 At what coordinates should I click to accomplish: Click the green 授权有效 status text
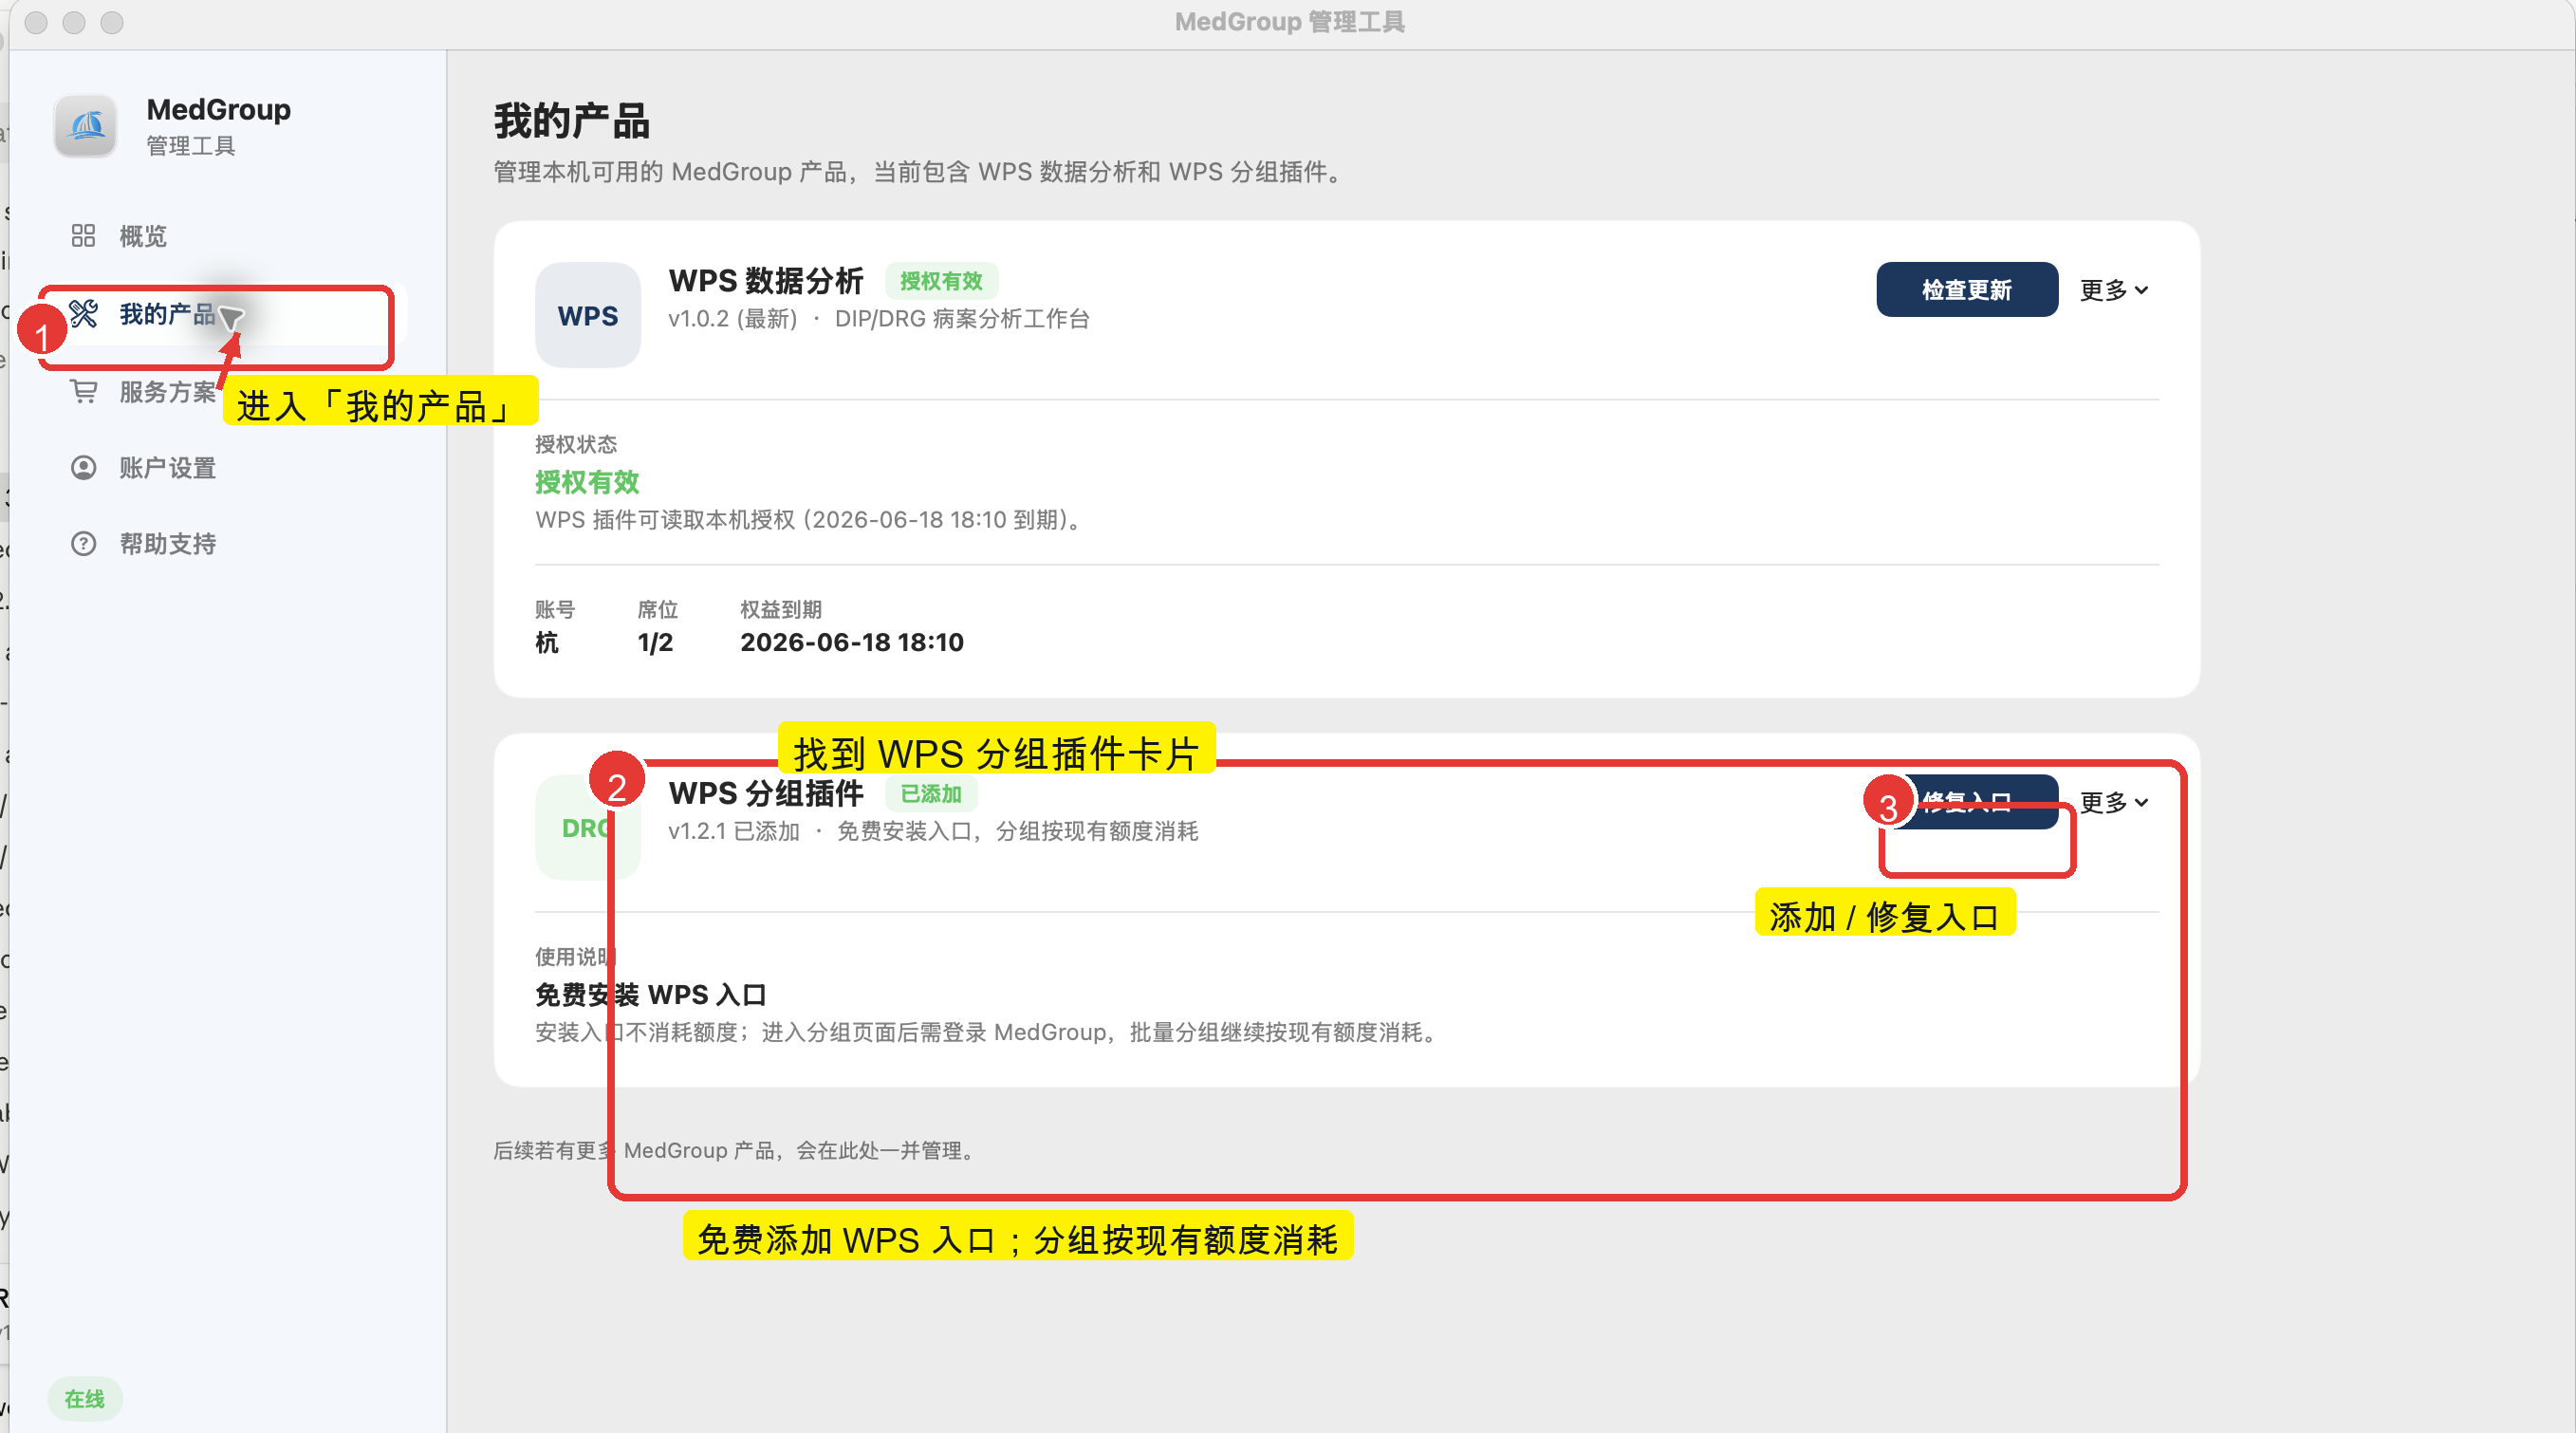coord(587,482)
